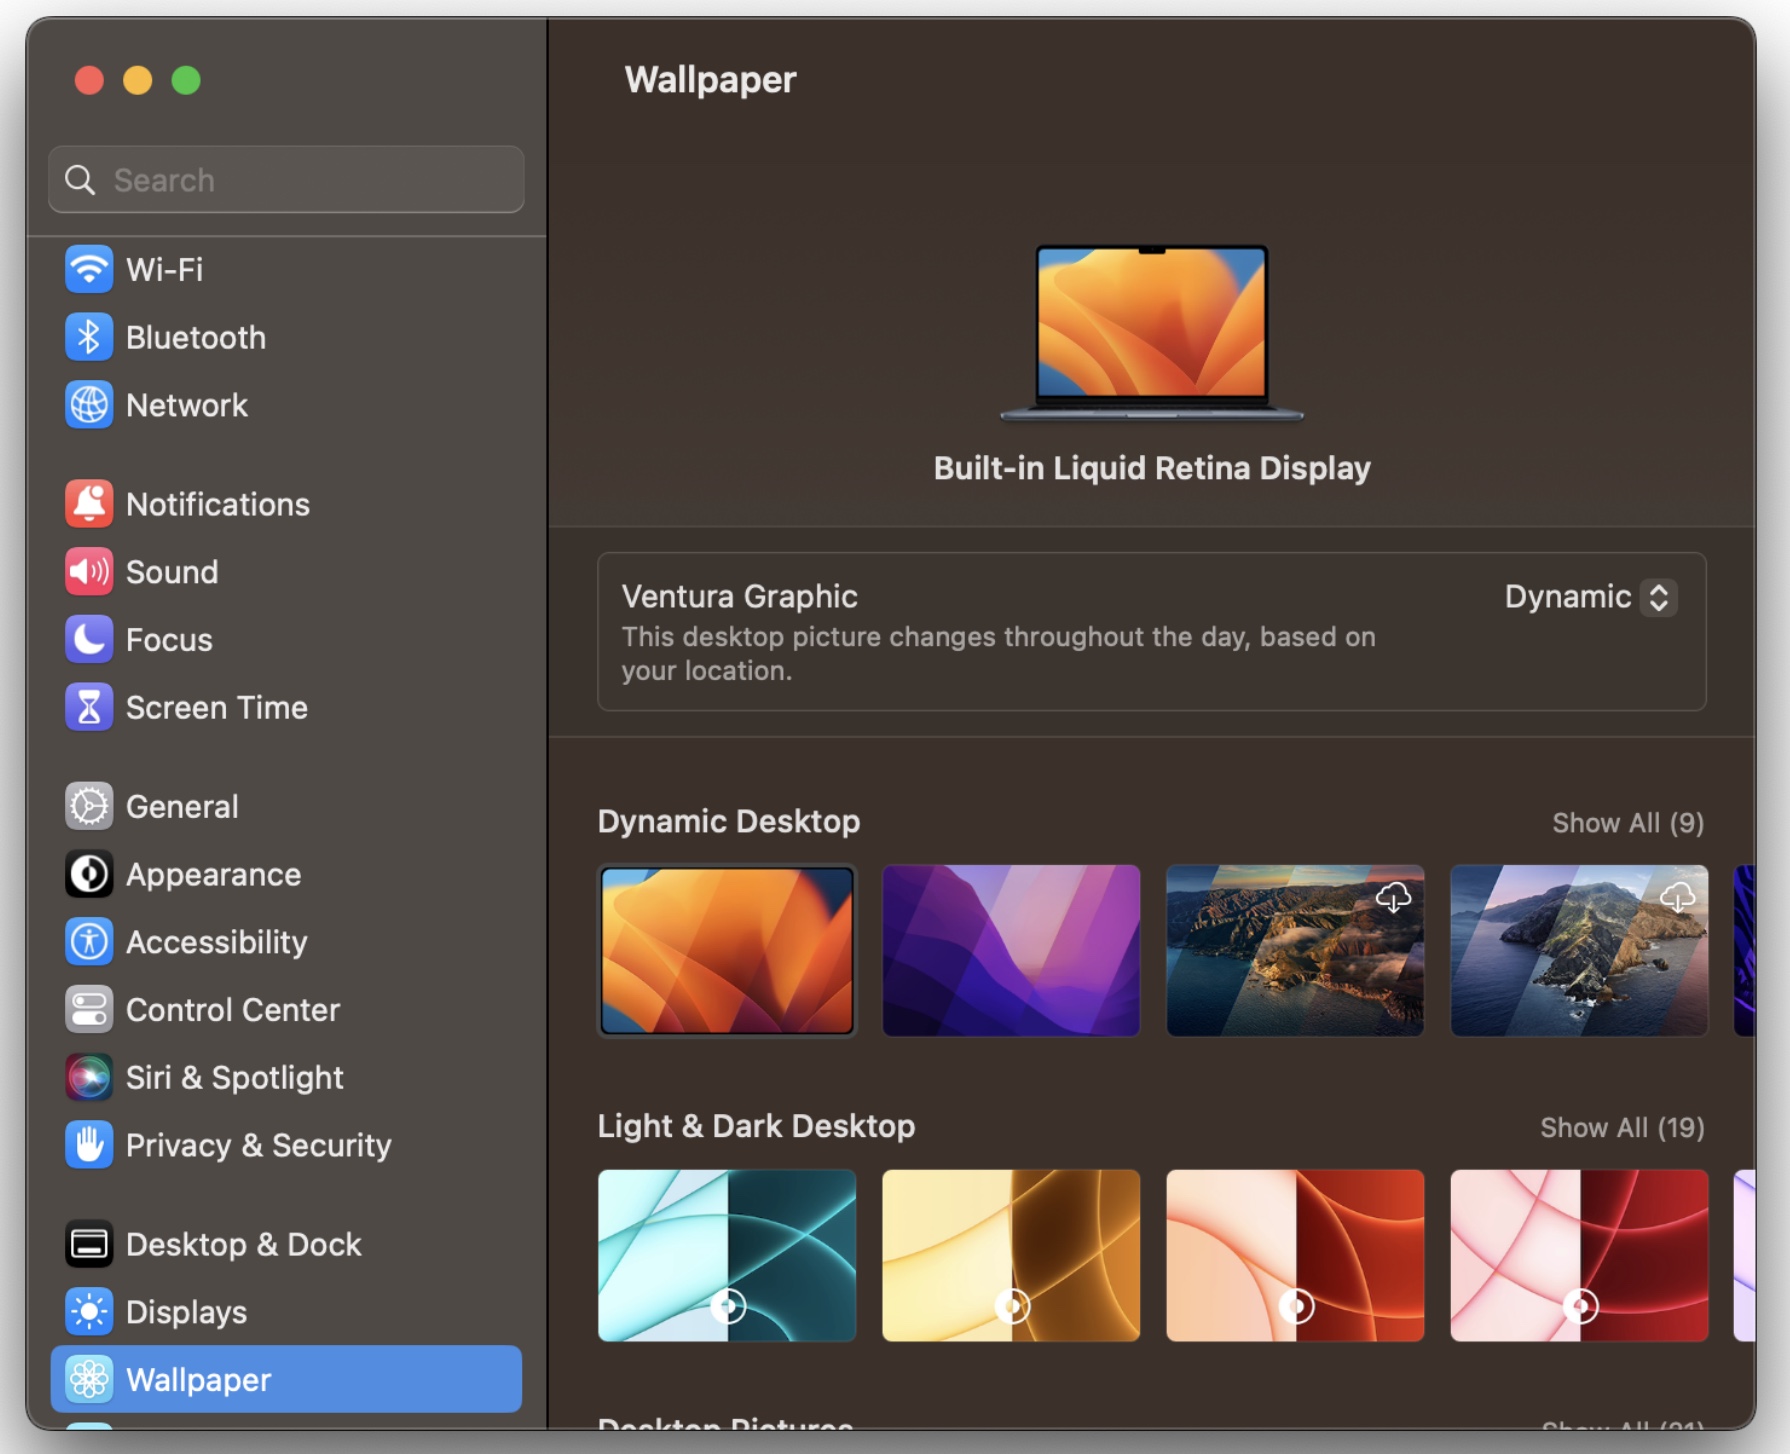Choose the teal Light & Dark wallpaper
The width and height of the screenshot is (1790, 1454).
click(727, 1256)
